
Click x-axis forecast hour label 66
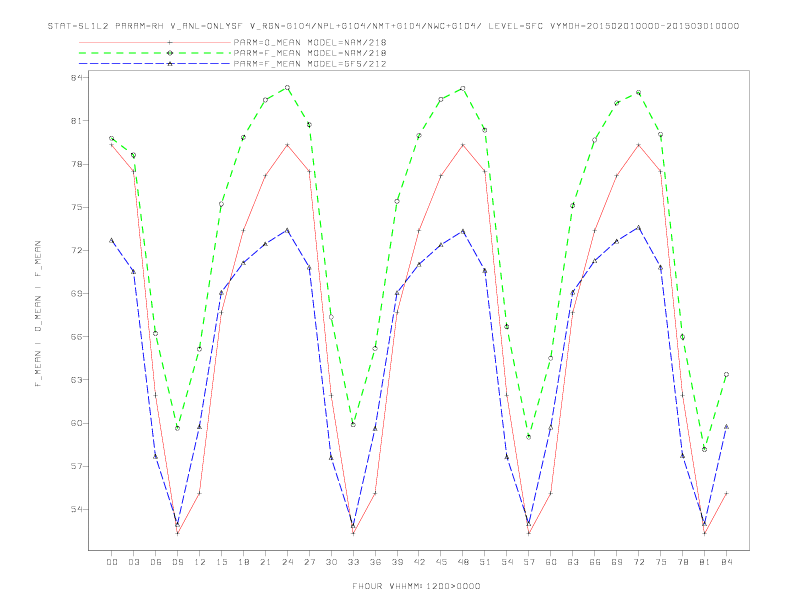coord(595,562)
